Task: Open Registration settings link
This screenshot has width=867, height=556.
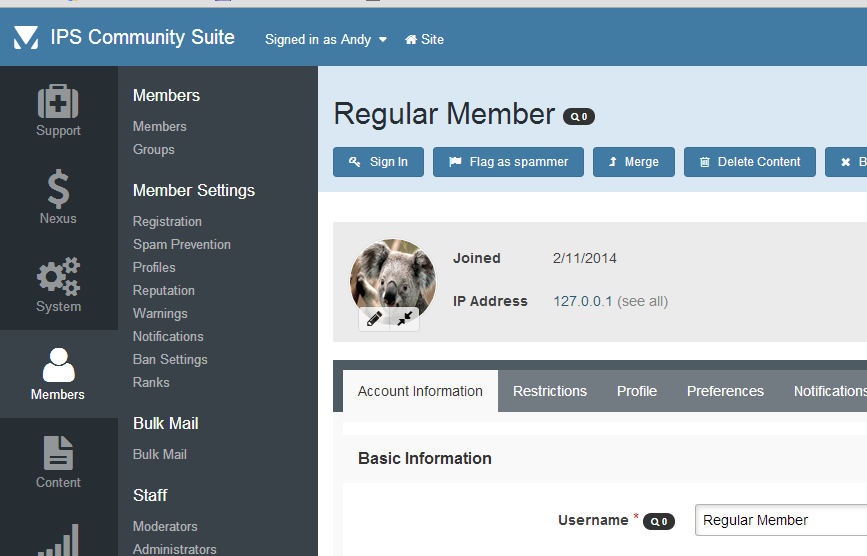Action: click(x=167, y=222)
